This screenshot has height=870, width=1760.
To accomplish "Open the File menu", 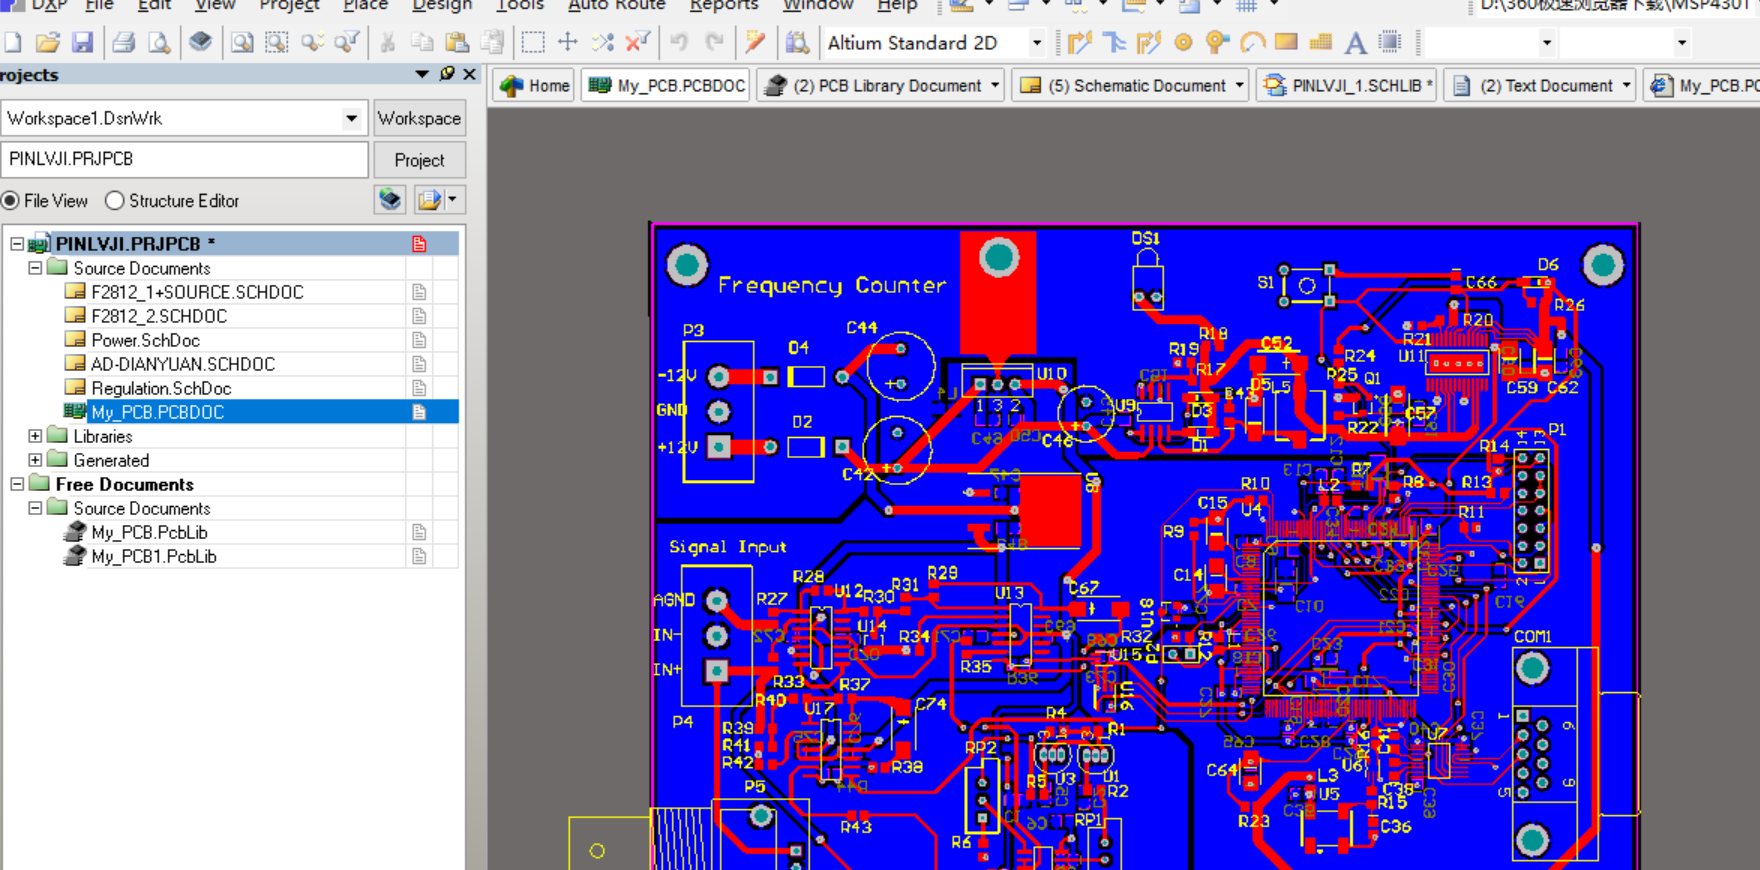I will [x=99, y=5].
